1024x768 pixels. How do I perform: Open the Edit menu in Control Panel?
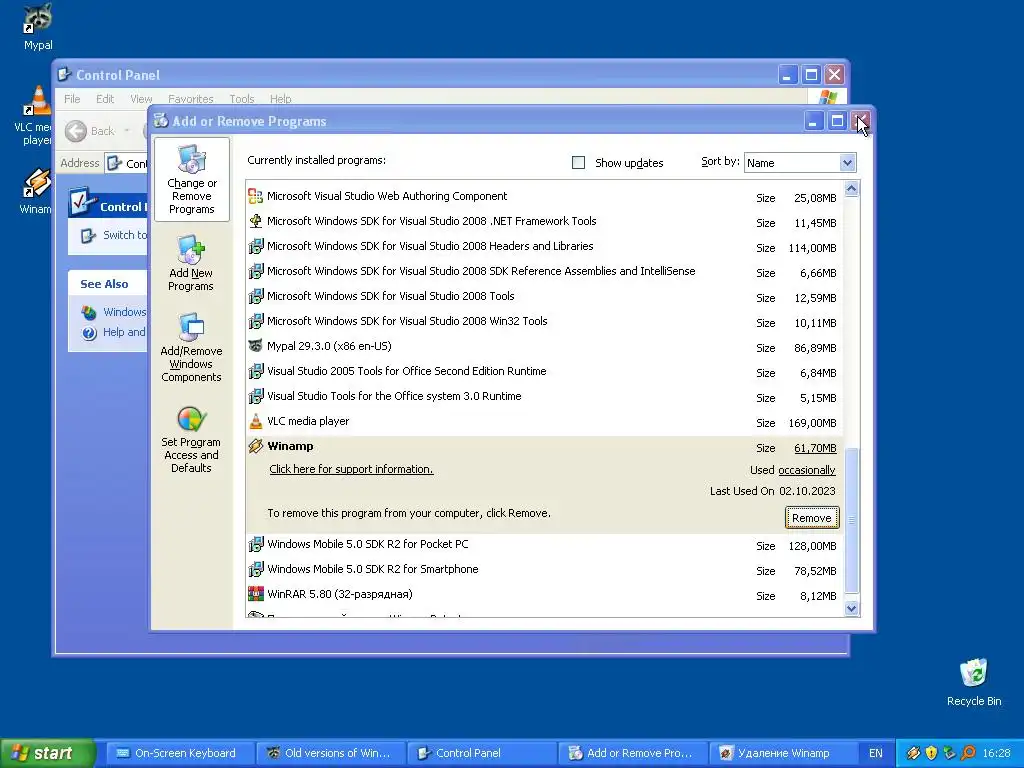(x=104, y=99)
